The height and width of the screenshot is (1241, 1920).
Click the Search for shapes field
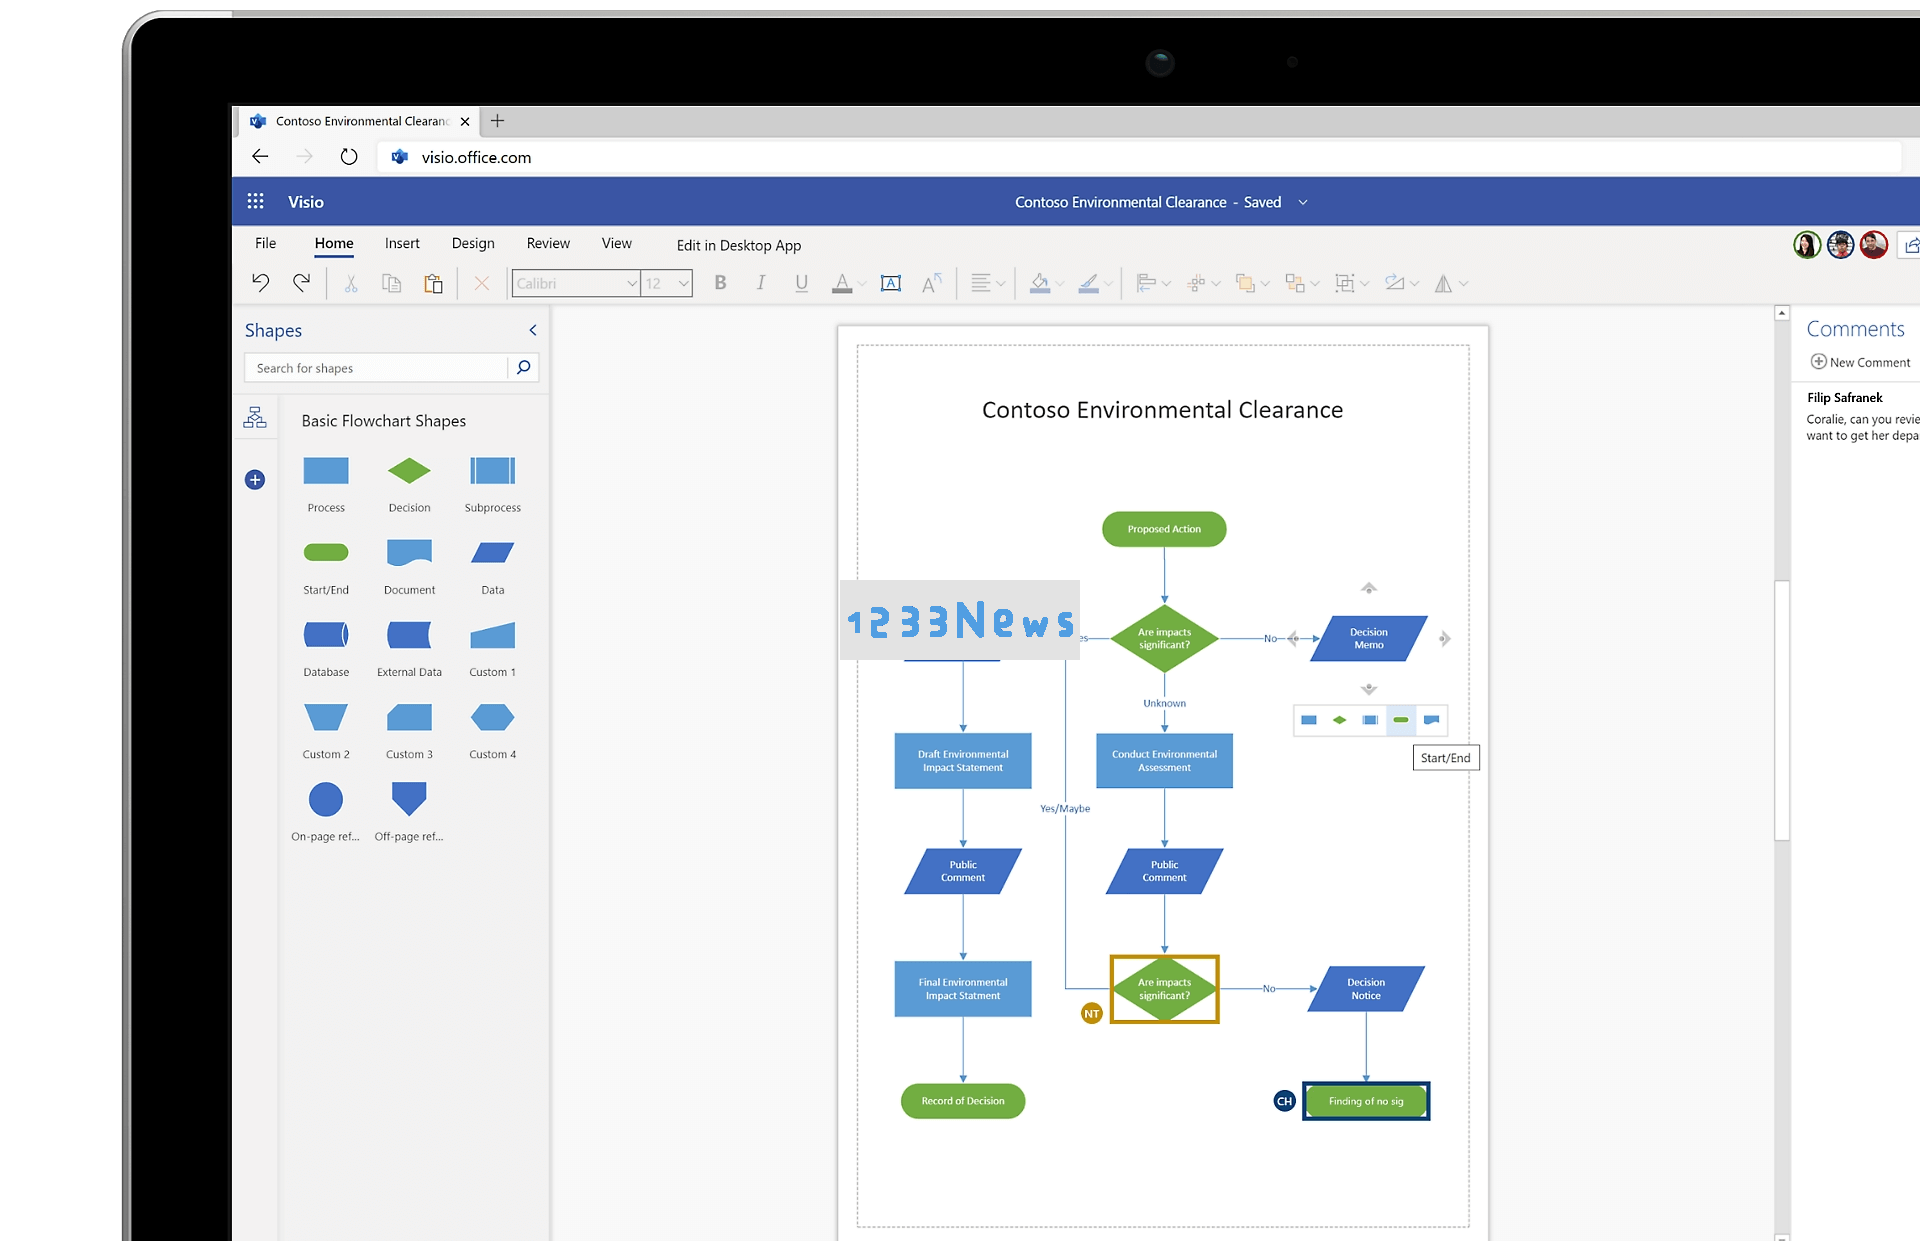pyautogui.click(x=376, y=368)
